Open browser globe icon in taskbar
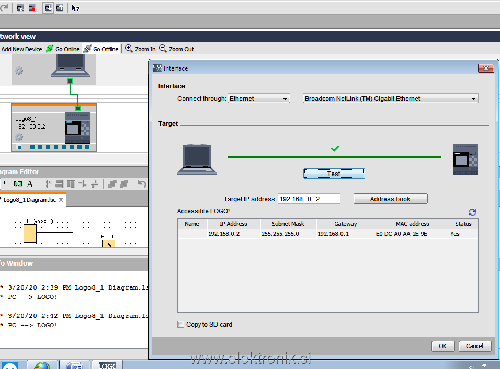Image resolution: width=500 pixels, height=369 pixels. tap(42, 365)
